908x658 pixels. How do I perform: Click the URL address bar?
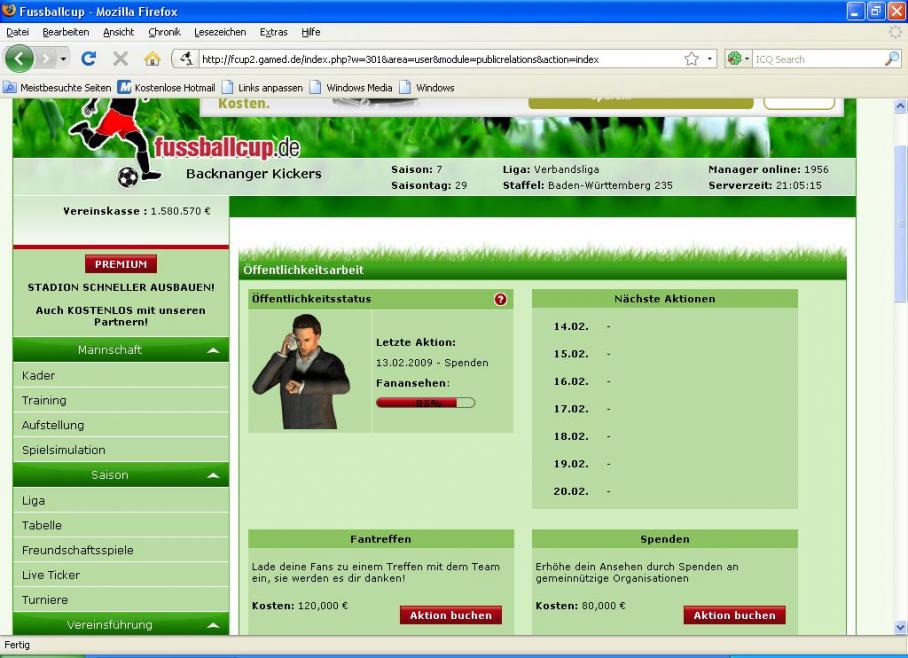(x=430, y=59)
